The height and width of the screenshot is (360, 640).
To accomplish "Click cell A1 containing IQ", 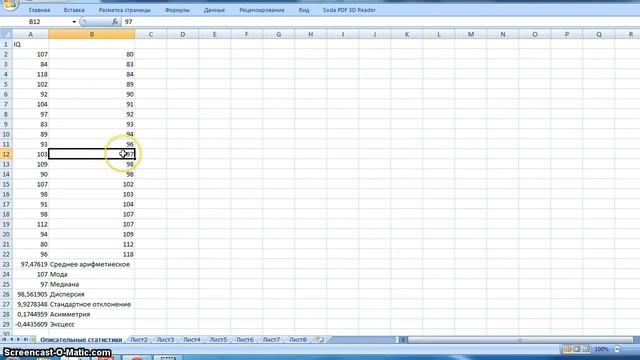I will point(30,44).
